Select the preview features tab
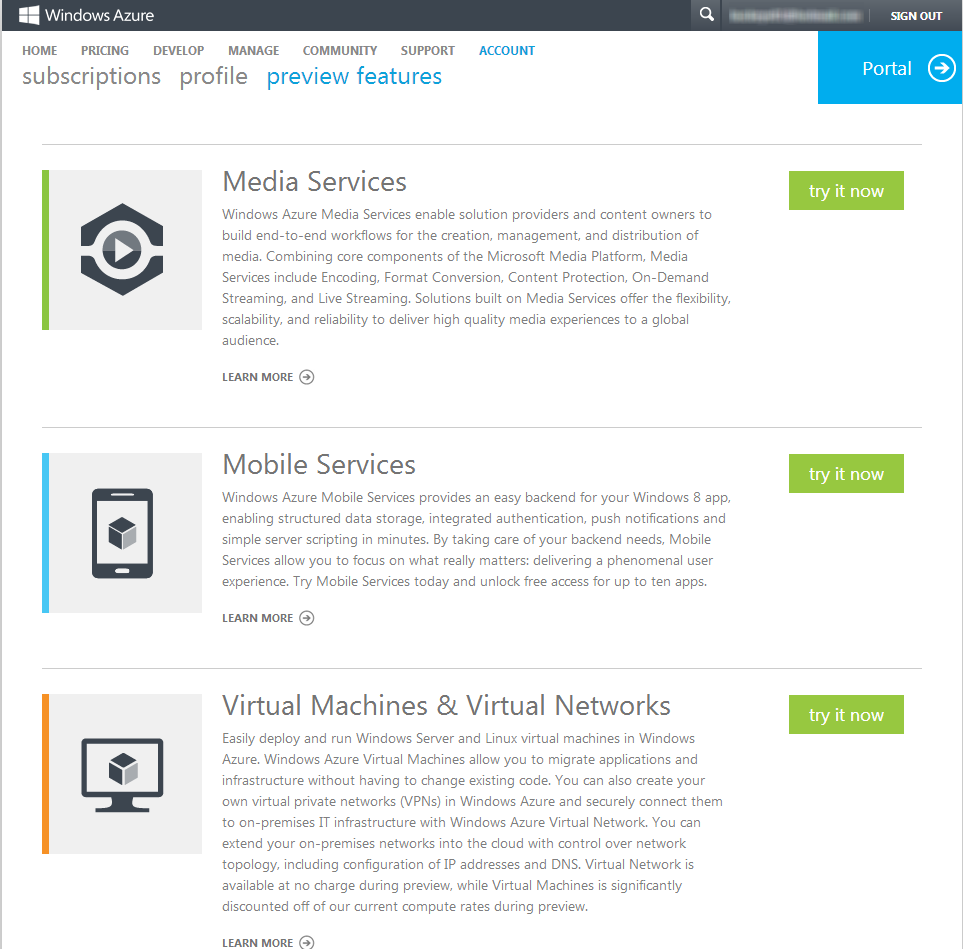Viewport: 963px width, 949px height. click(354, 77)
